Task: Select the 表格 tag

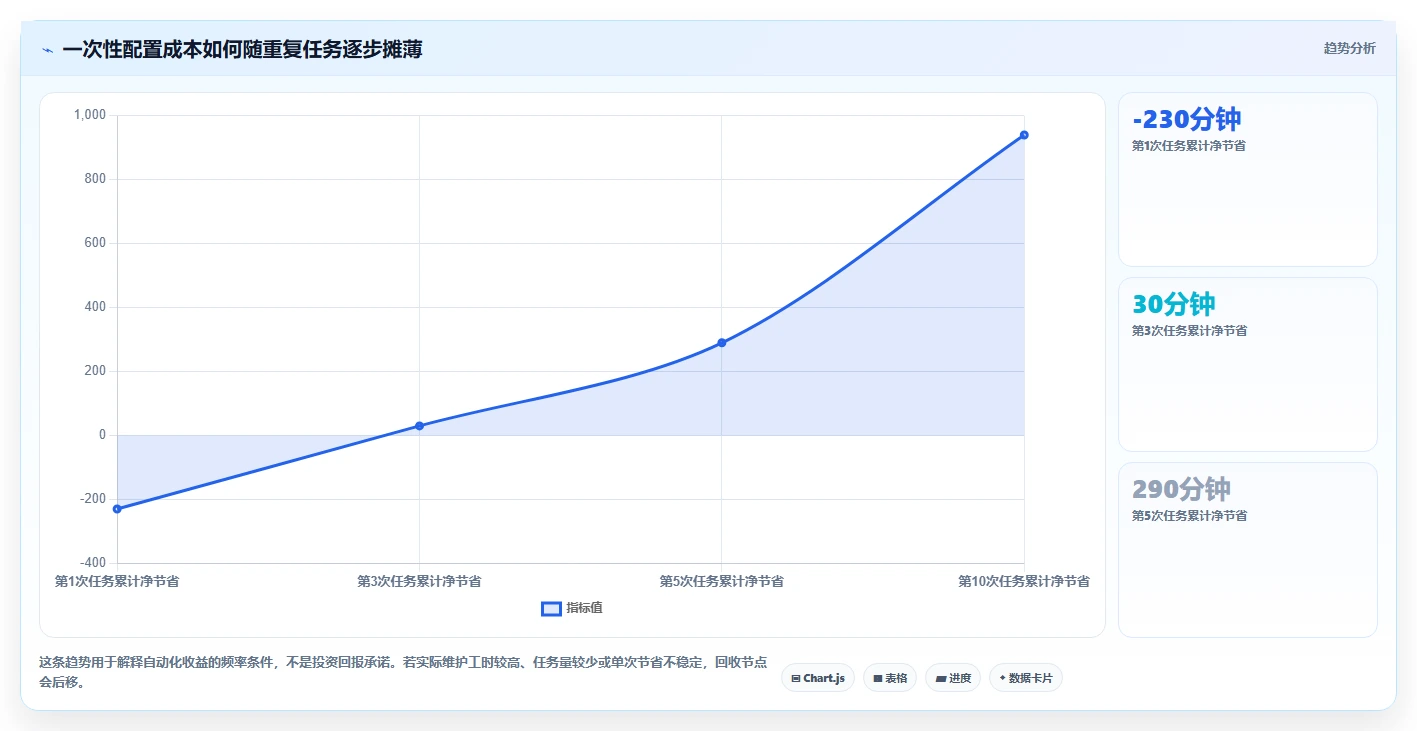Action: [x=890, y=678]
